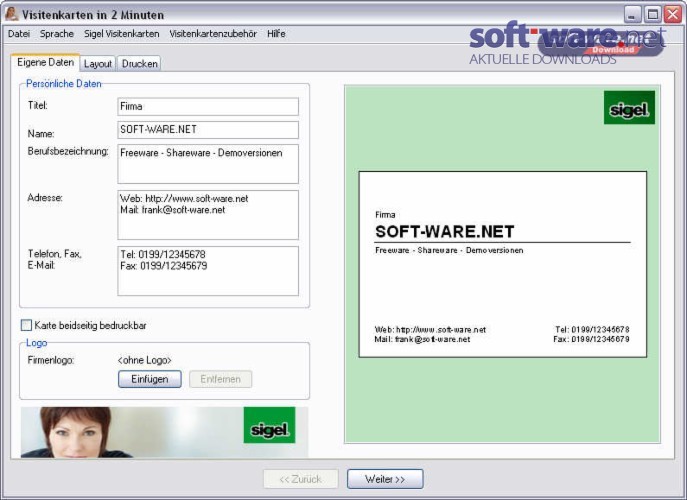Click the 'Persönliche Daten' group heading
Image resolution: width=687 pixels, height=500 pixels.
[64, 84]
